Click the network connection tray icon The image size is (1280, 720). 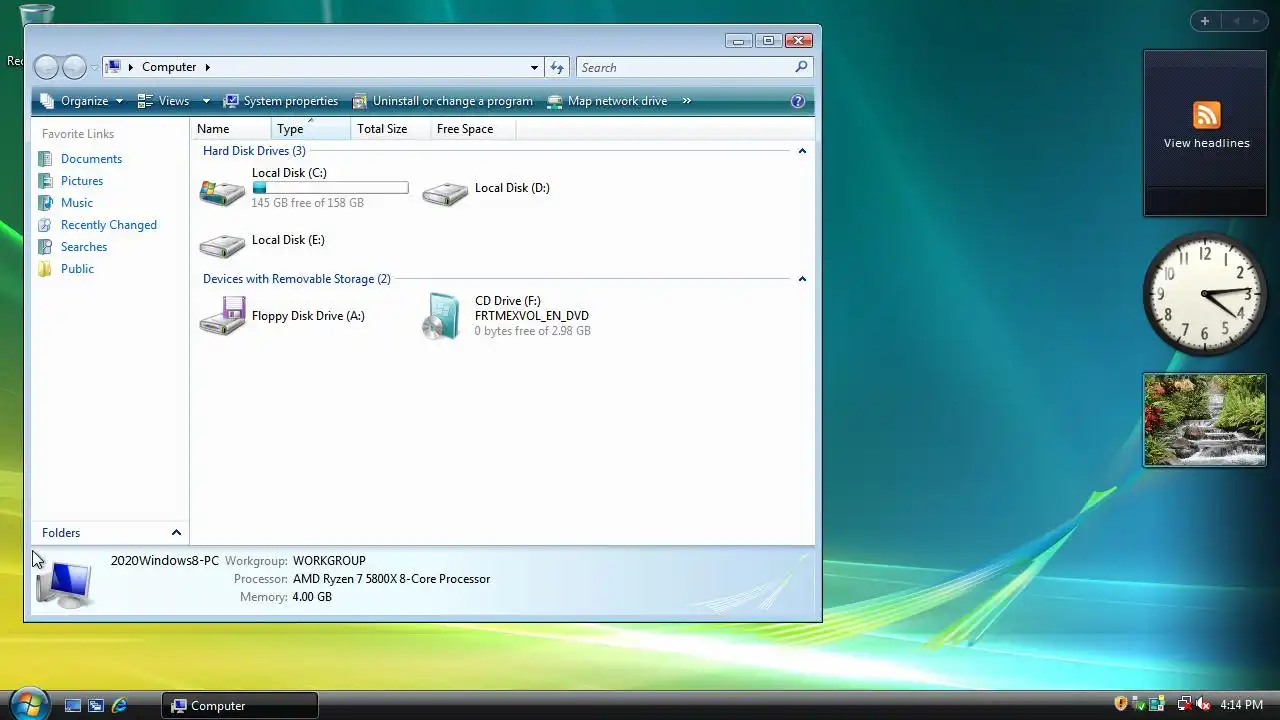[1185, 704]
